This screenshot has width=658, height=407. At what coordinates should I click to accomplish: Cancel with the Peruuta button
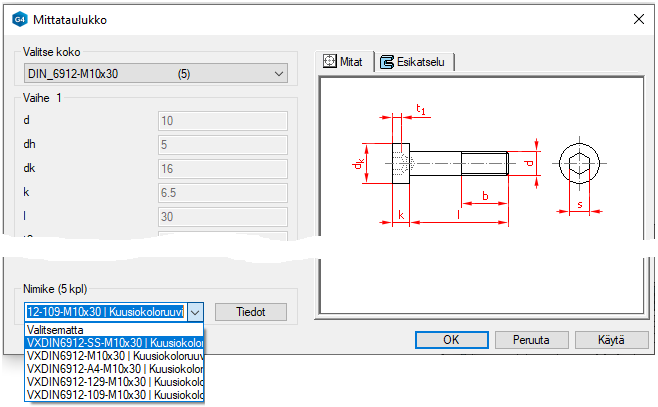click(x=532, y=340)
